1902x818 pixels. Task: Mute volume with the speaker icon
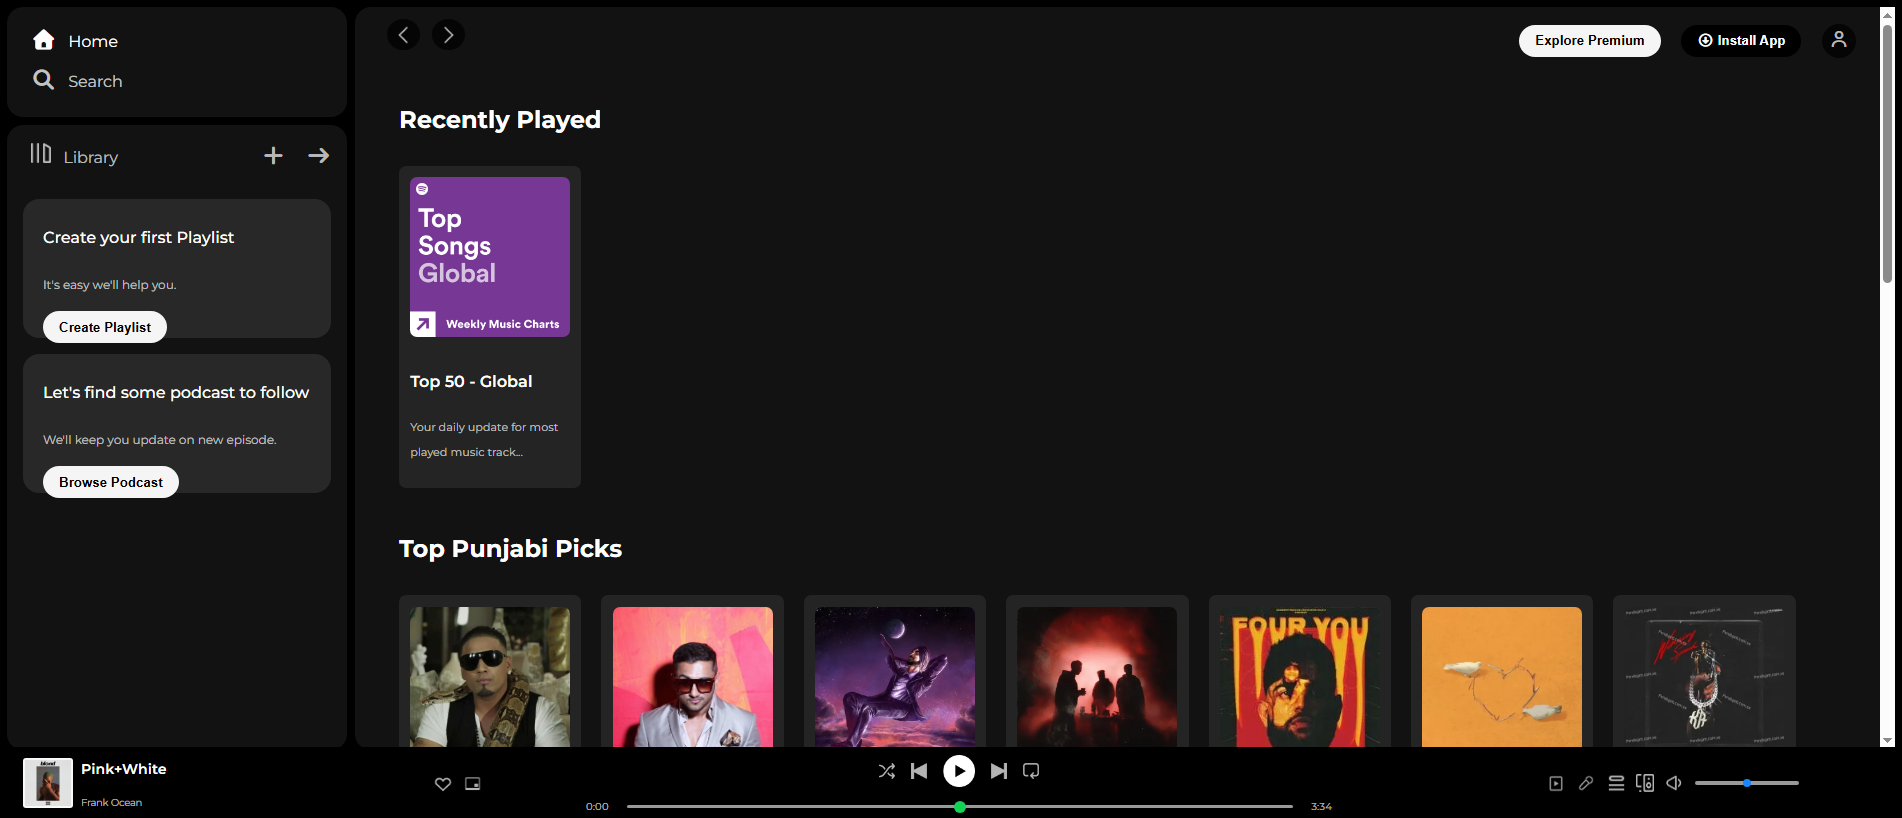coord(1674,783)
